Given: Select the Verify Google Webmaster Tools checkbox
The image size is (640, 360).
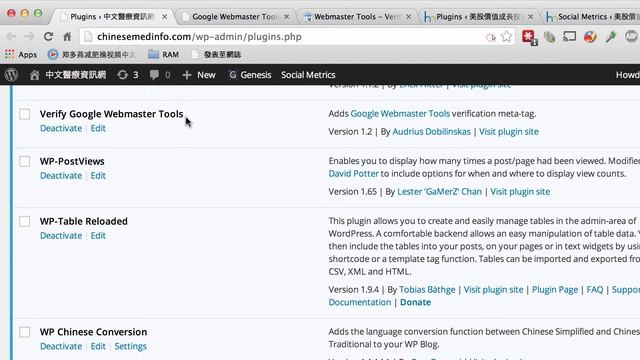Looking at the screenshot, I should coord(24,114).
